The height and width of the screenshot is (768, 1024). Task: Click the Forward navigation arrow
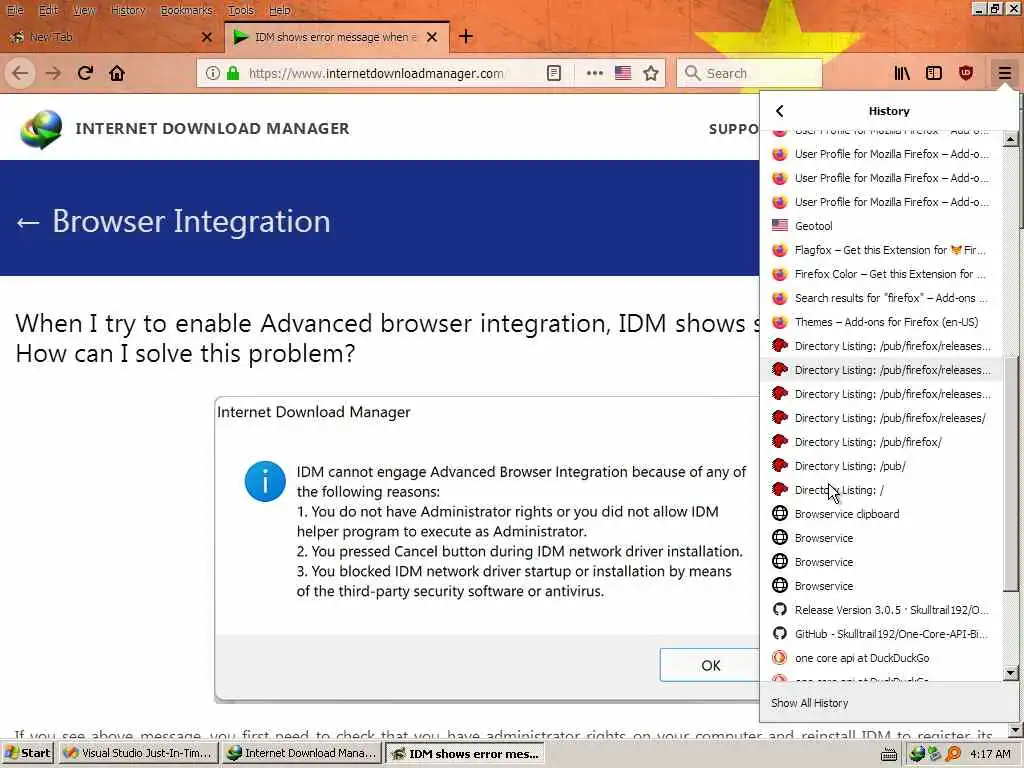(x=53, y=73)
